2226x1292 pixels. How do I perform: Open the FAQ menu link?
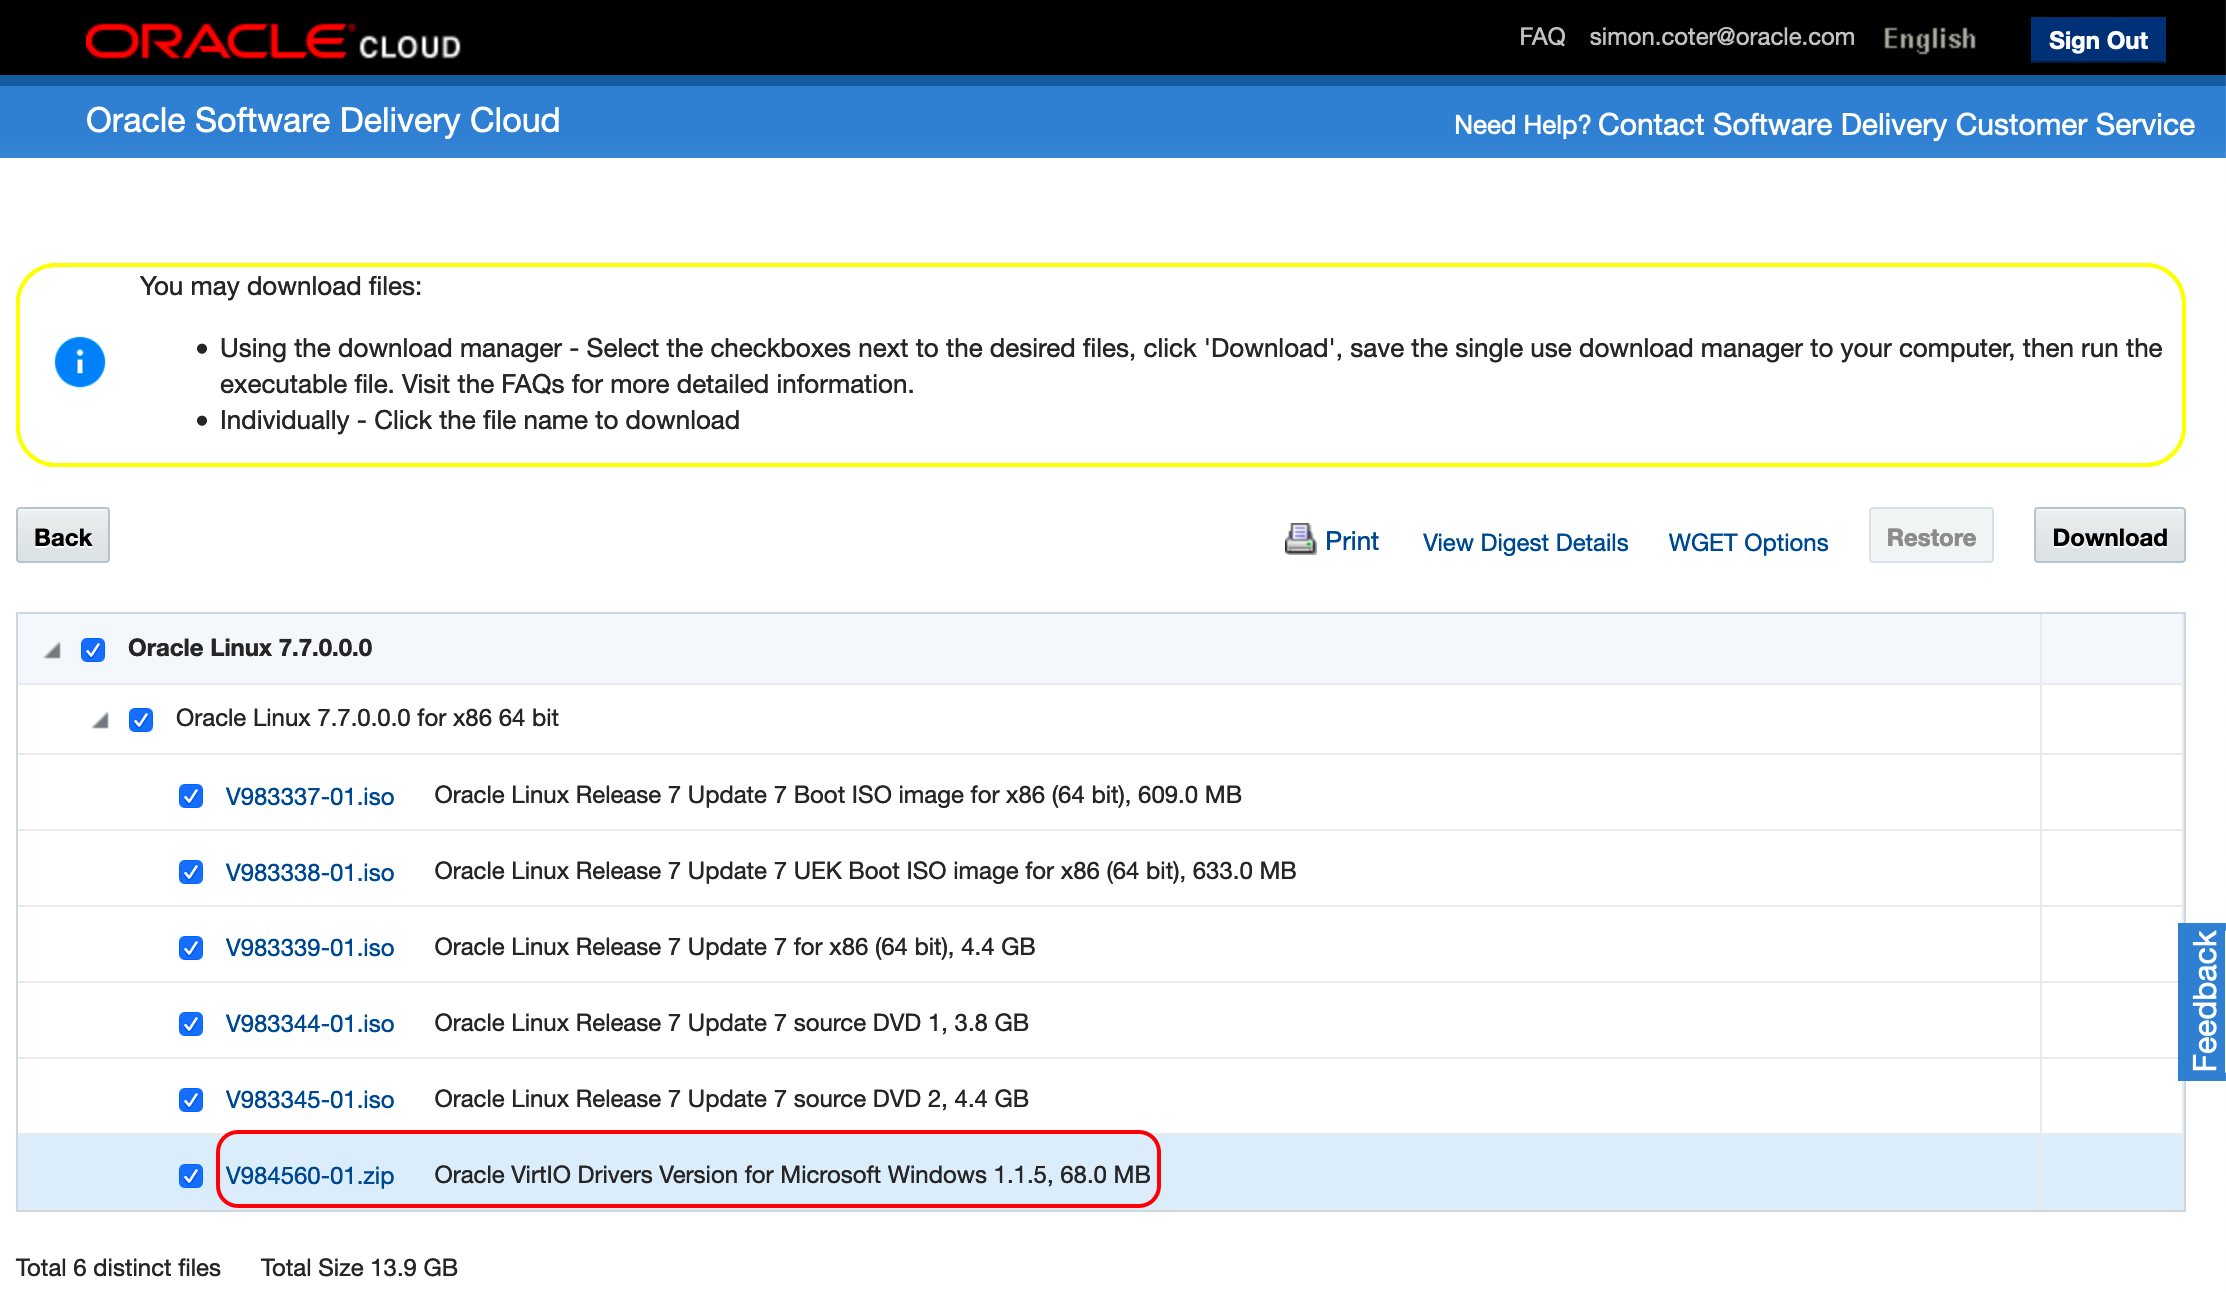[x=1541, y=37]
